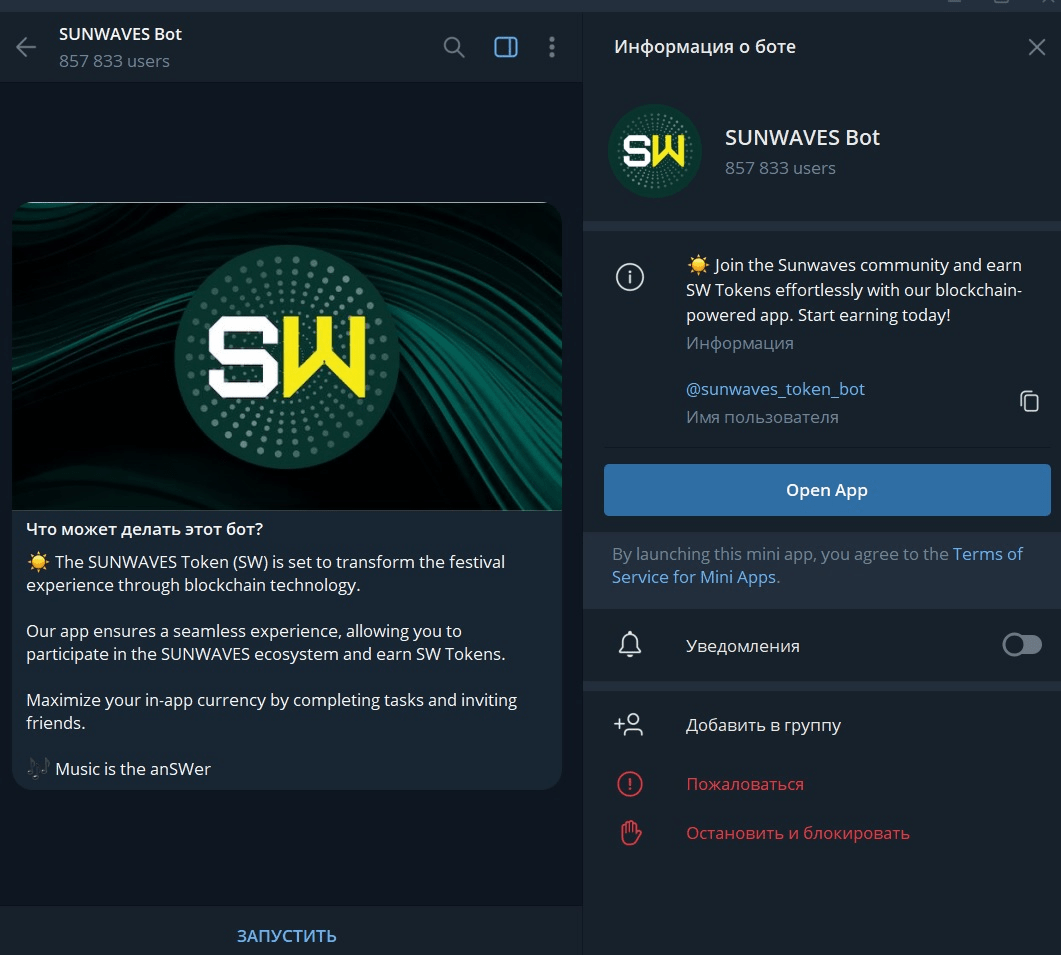The height and width of the screenshot is (955, 1061).
Task: Click the info circle icon beside description
Action: pos(629,277)
